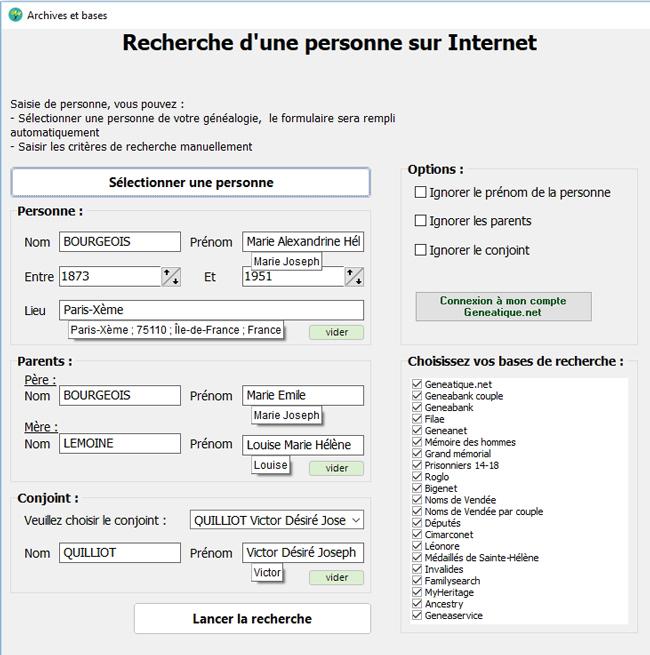Click the year stepper icon beside 1873
This screenshot has width=650, height=655.
tap(171, 277)
